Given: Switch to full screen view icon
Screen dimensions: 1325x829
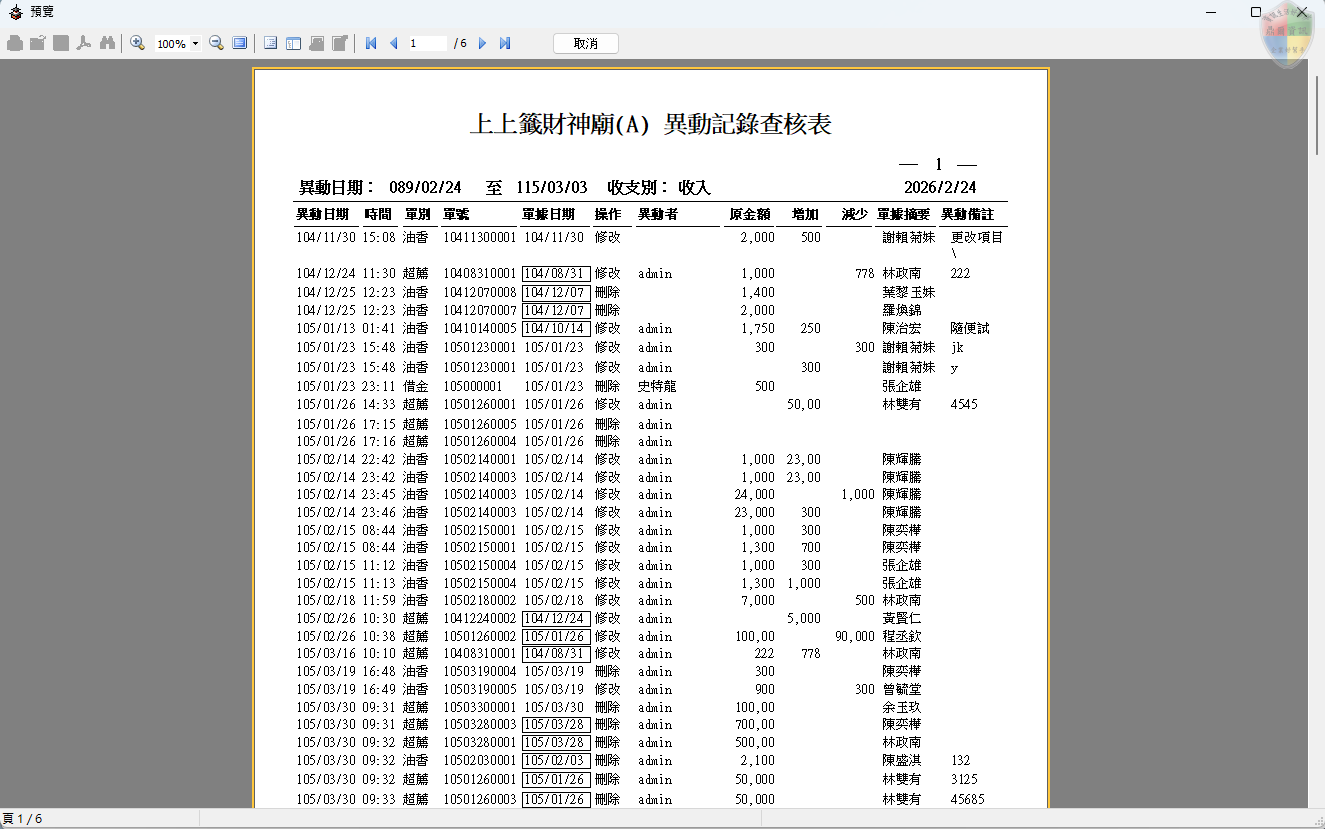Looking at the screenshot, I should tap(239, 43).
